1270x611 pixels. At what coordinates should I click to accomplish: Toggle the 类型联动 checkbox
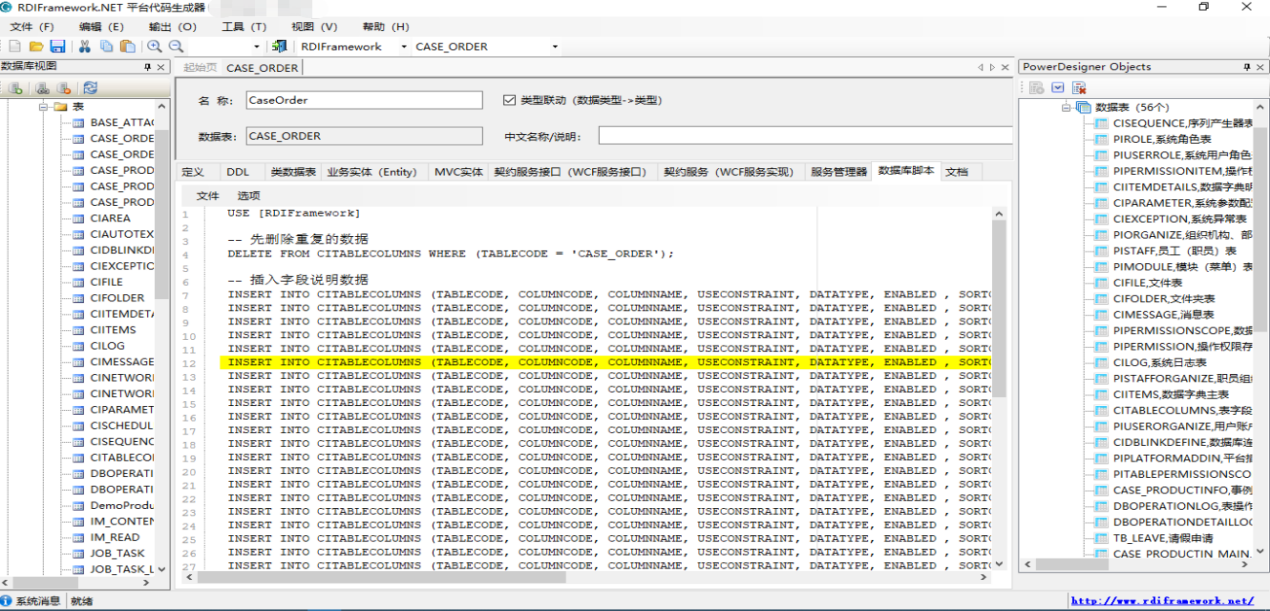[x=508, y=100]
